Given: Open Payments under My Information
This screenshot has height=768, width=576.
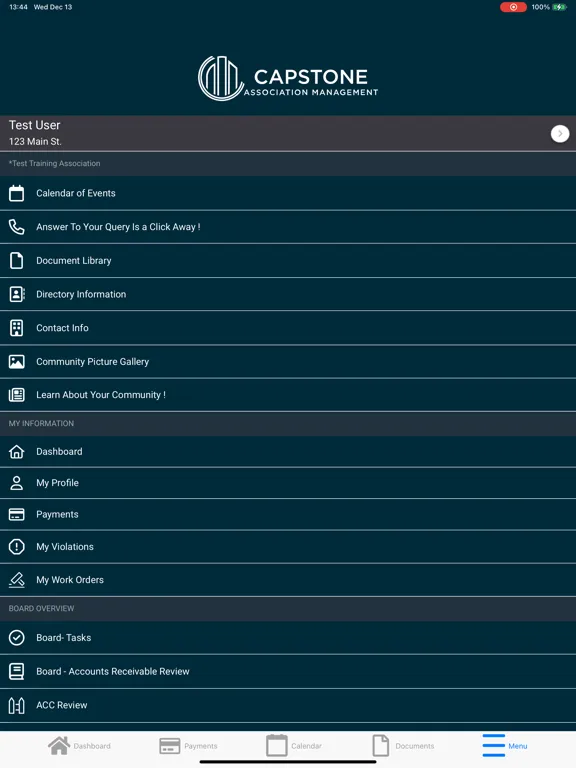Looking at the screenshot, I should coord(288,514).
